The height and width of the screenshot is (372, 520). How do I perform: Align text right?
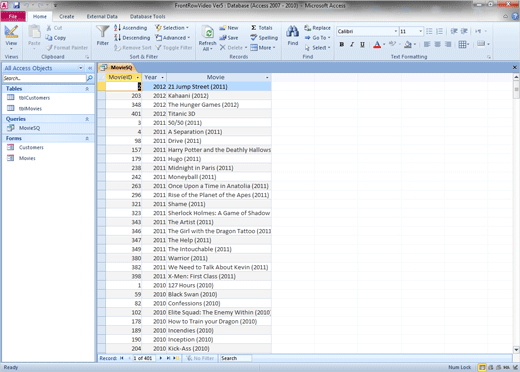pos(448,44)
